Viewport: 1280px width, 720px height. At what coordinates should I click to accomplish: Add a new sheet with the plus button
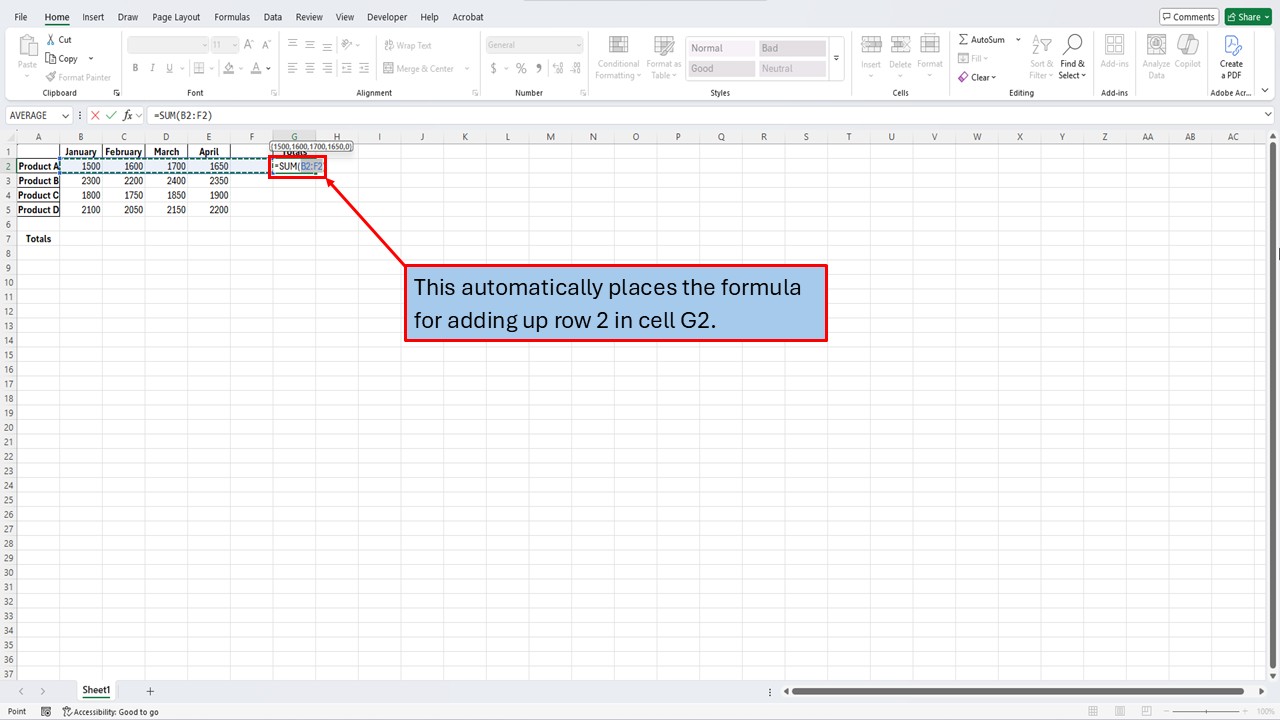[150, 690]
